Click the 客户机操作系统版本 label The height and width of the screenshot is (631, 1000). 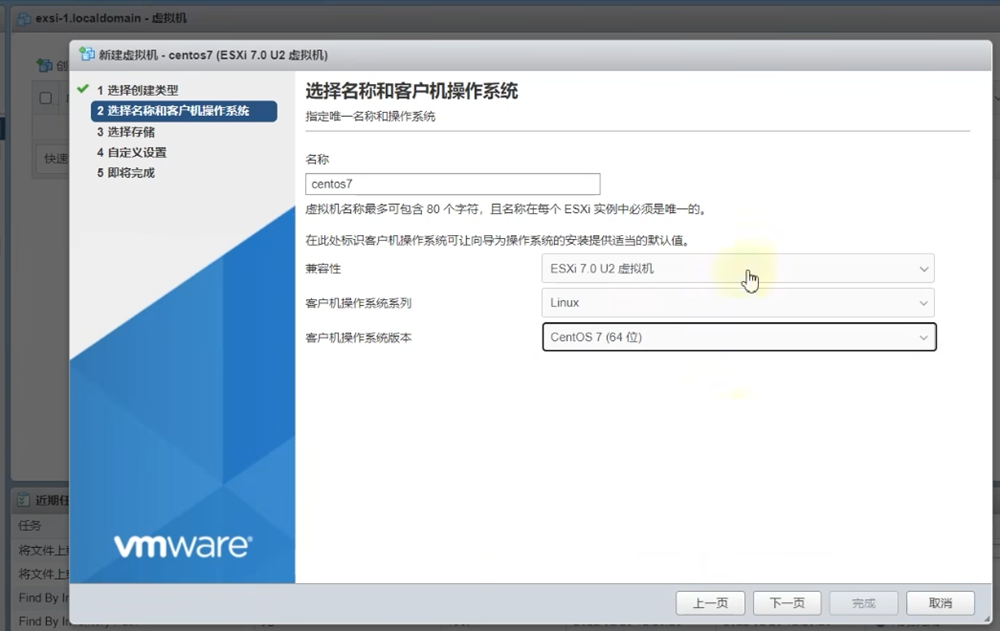pos(358,338)
